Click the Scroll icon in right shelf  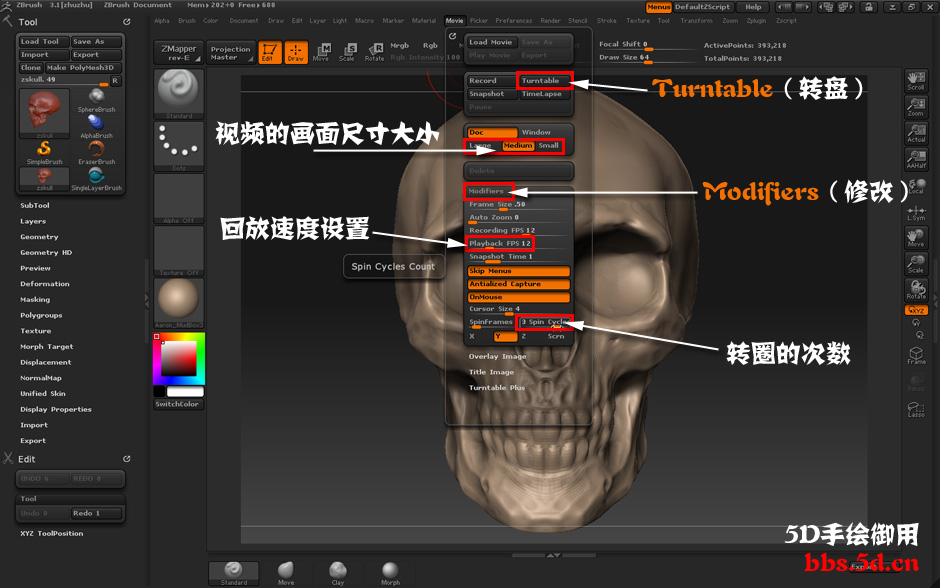[916, 81]
